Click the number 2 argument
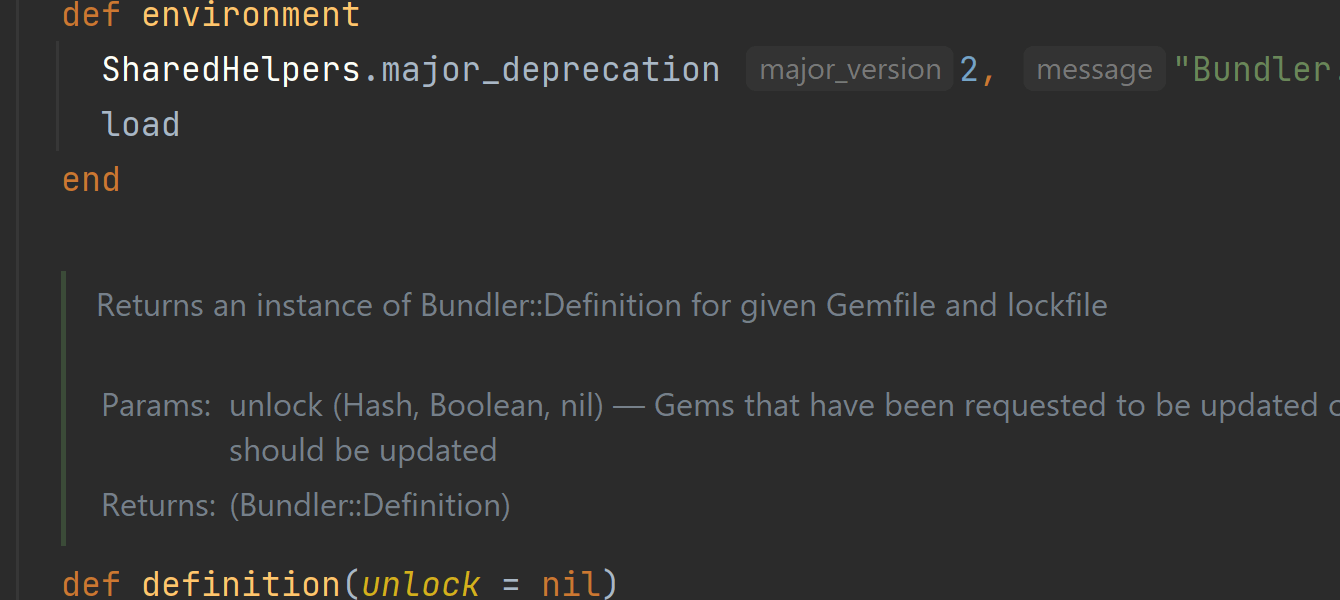Screen dimensions: 1340x600 (968, 69)
